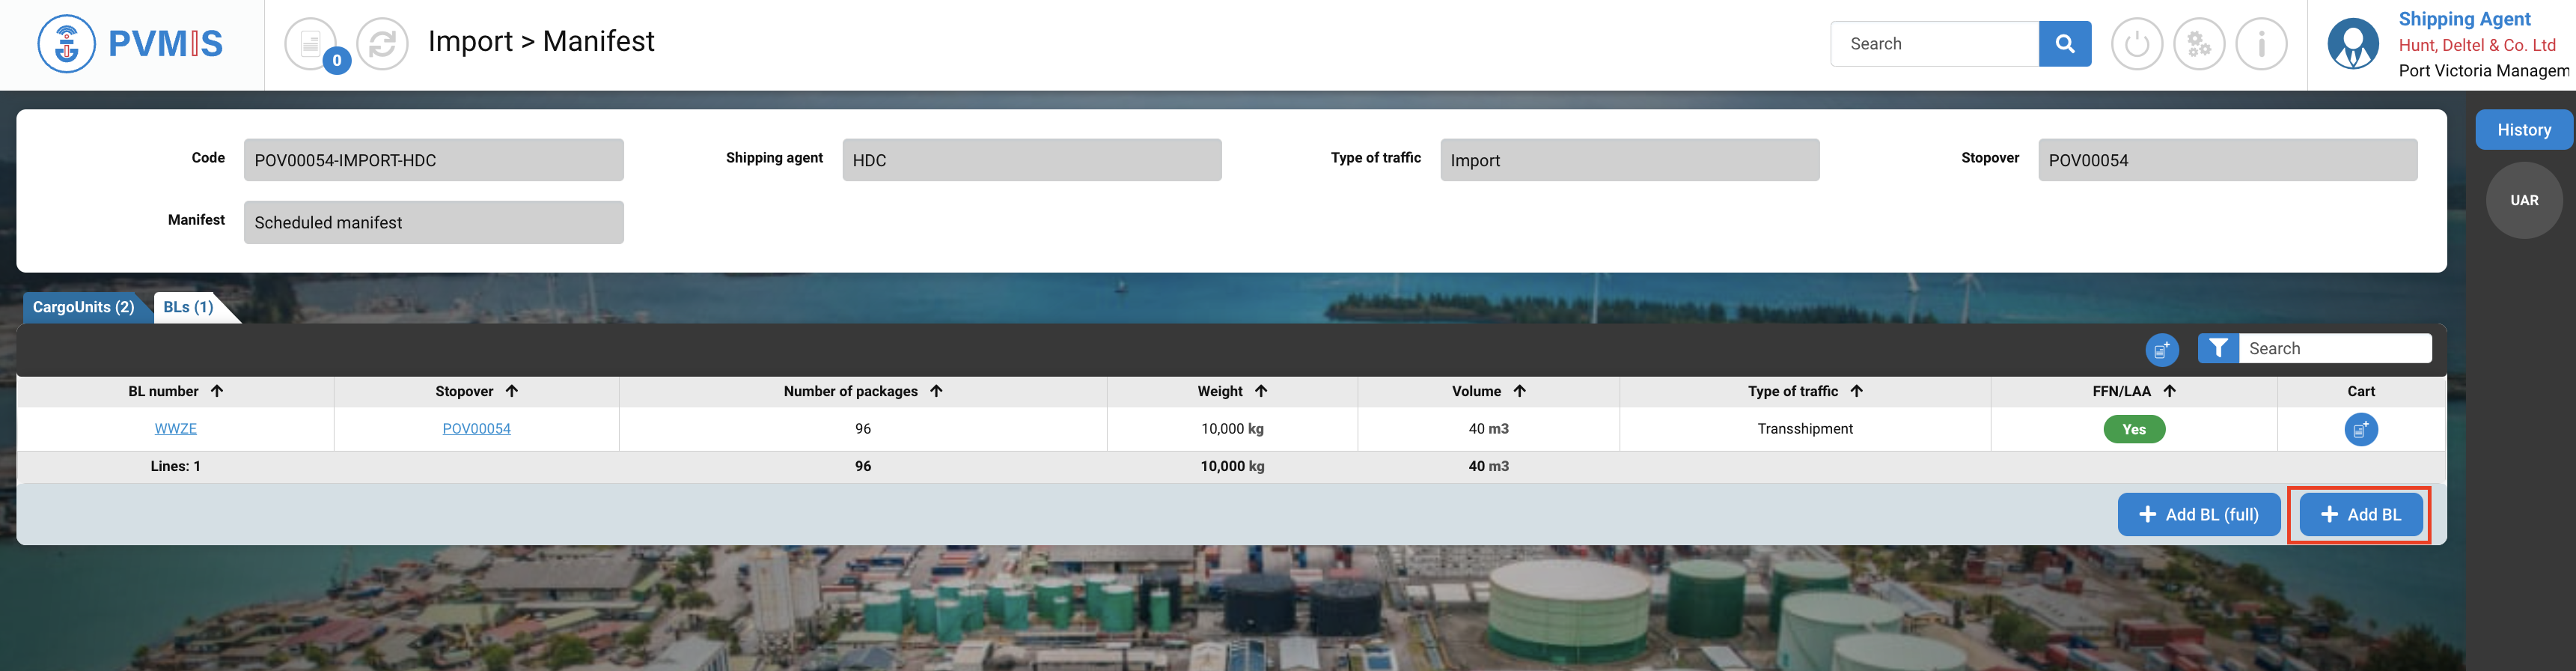
Task: Click the power logout icon
Action: [x=2136, y=44]
